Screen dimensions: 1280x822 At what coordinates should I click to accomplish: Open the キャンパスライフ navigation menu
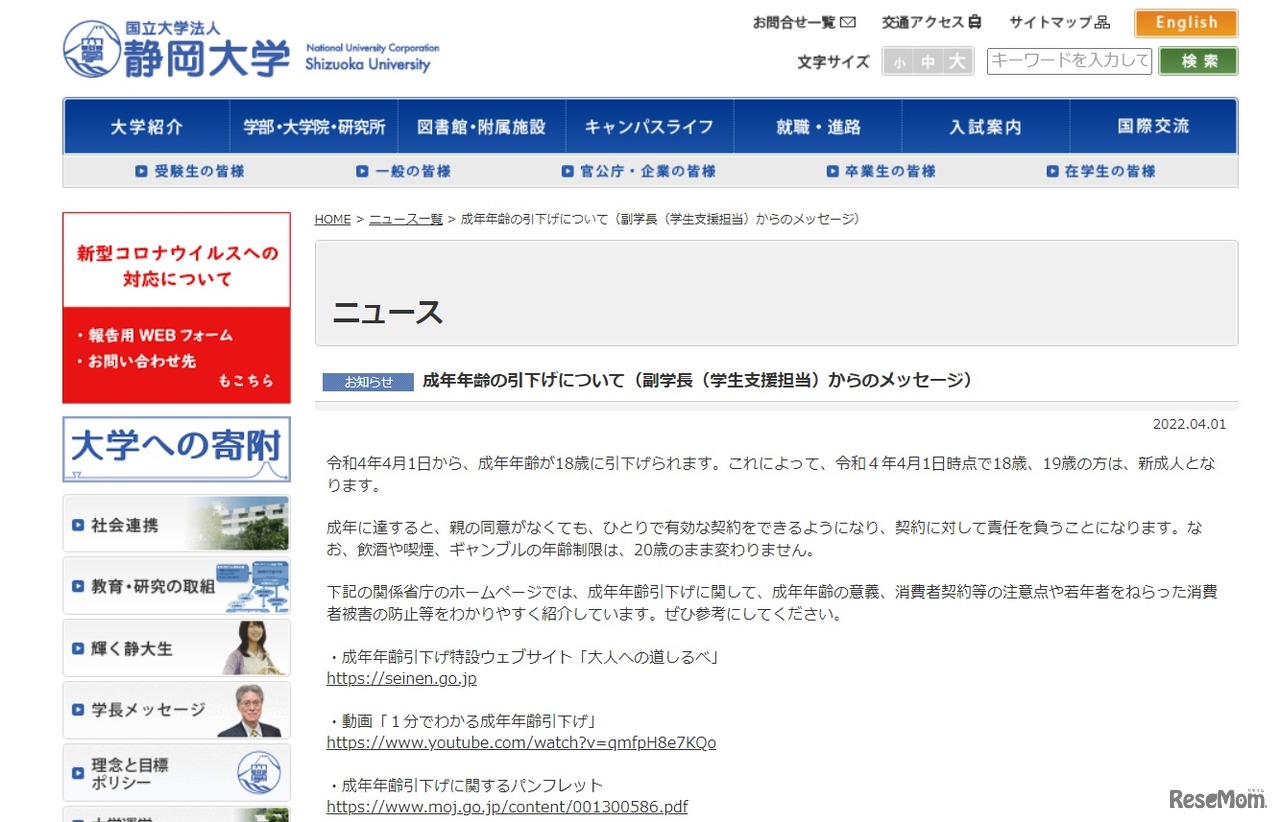pyautogui.click(x=651, y=126)
